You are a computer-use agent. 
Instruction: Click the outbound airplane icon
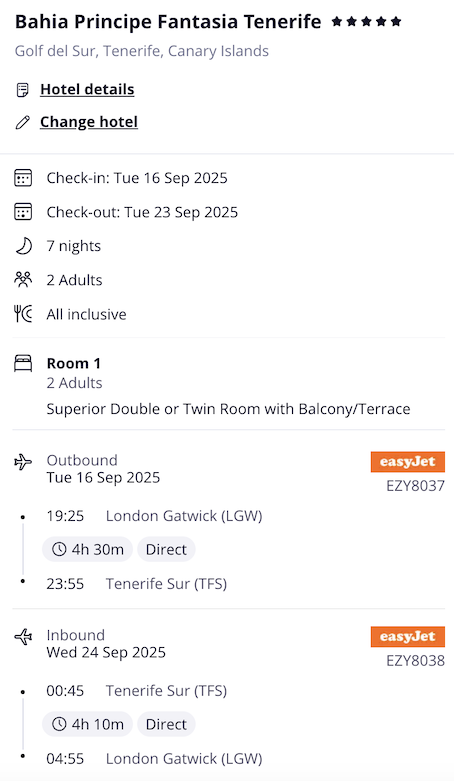(x=23, y=462)
